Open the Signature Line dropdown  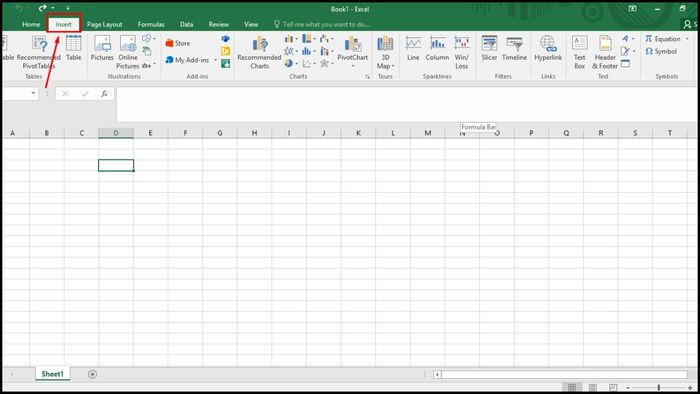point(628,51)
